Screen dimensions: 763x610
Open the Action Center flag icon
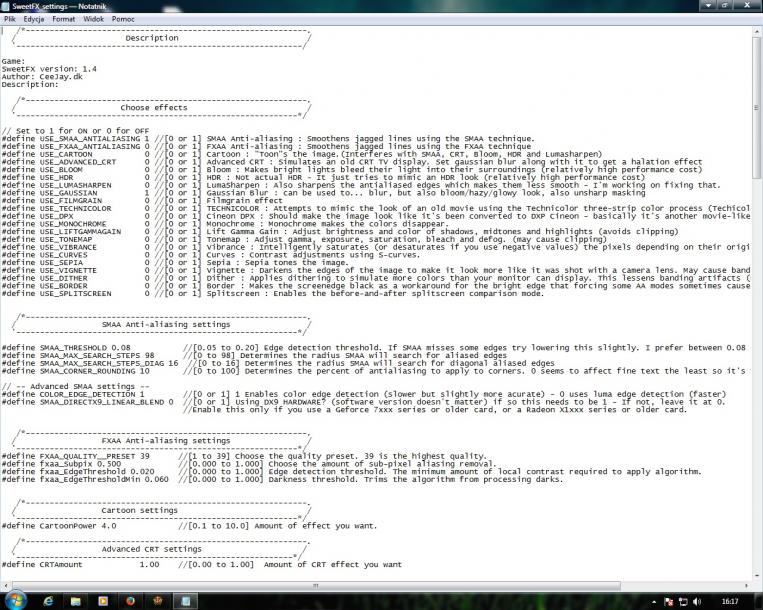669,600
